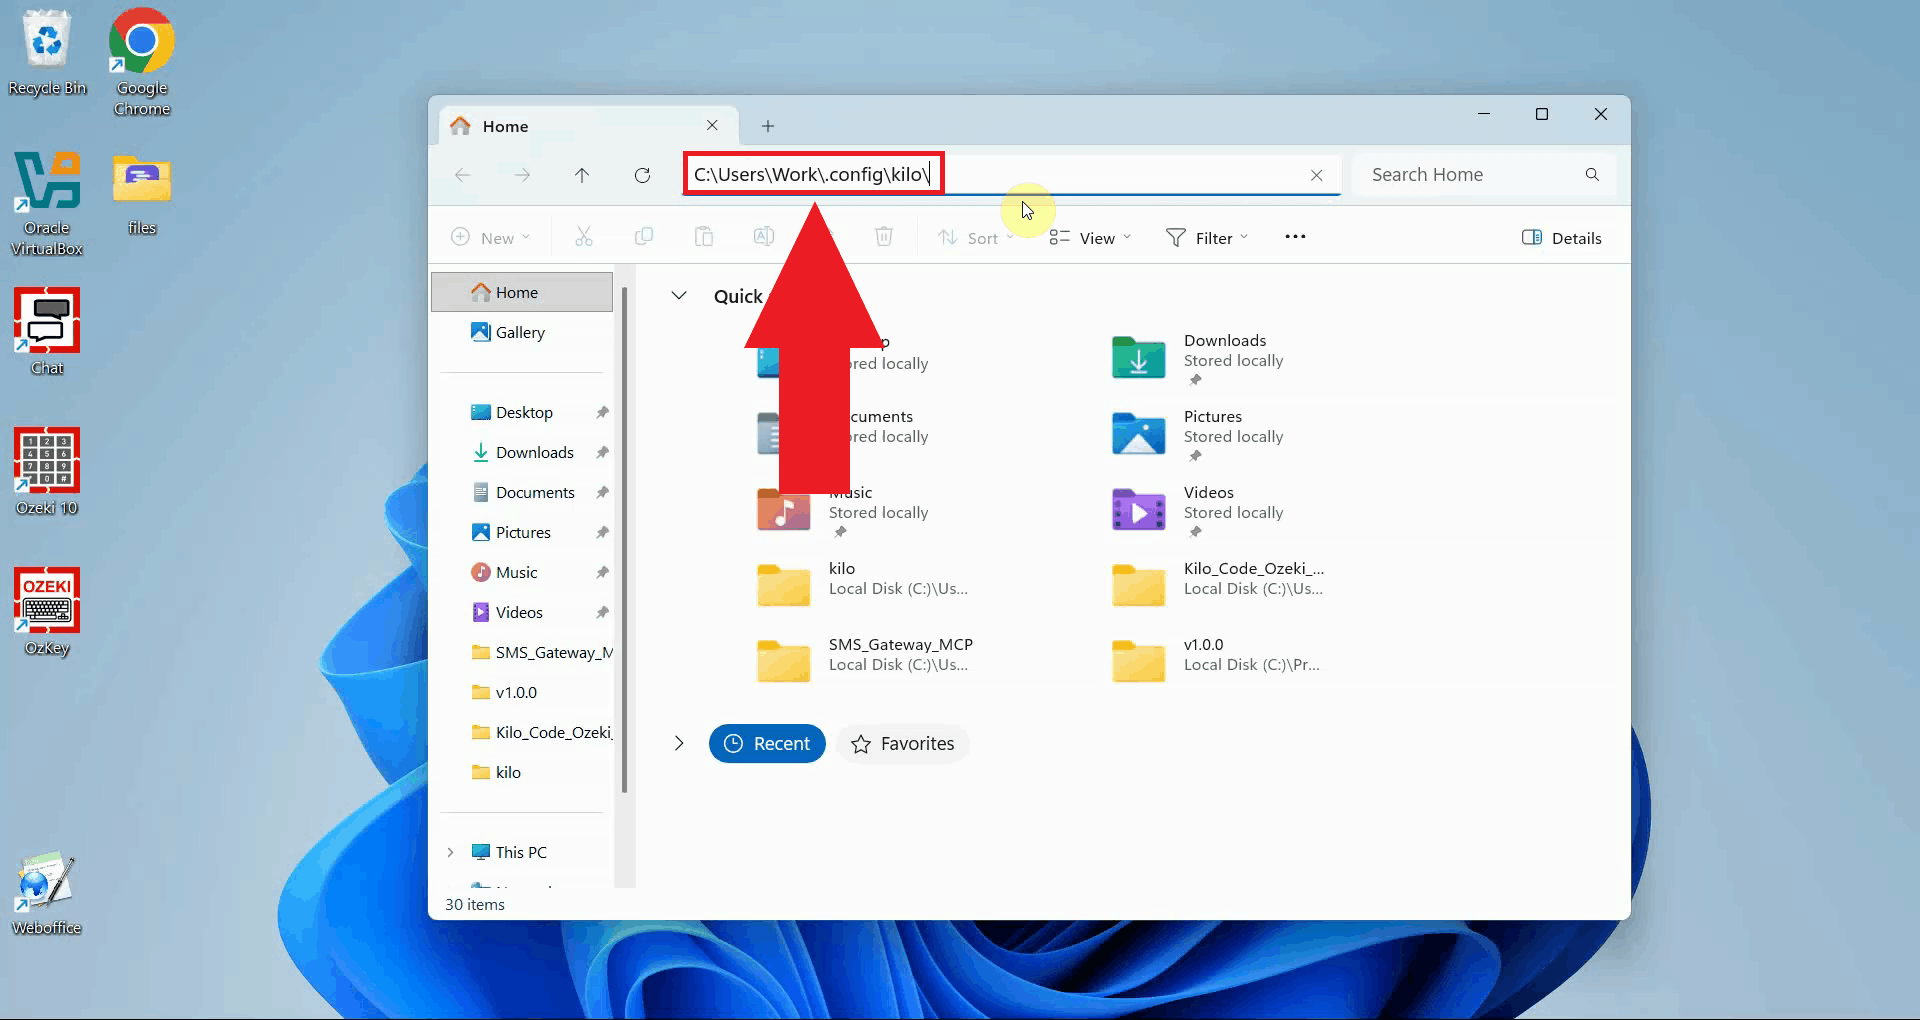Expand the Recent section chevron
The image size is (1920, 1020).
pyautogui.click(x=679, y=743)
